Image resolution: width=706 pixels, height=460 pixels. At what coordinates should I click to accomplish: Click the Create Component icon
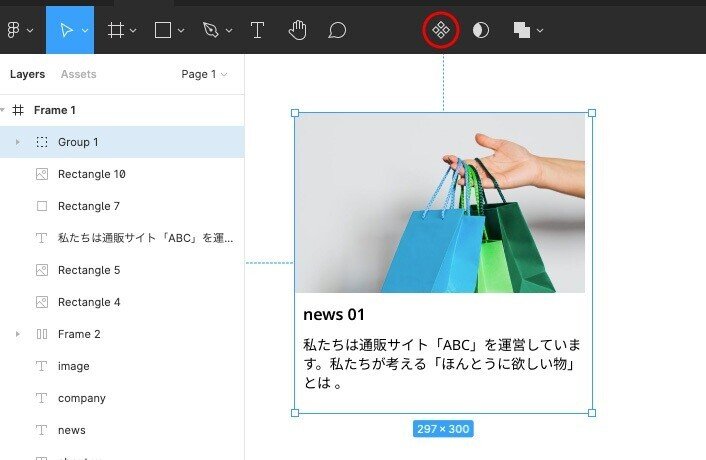[441, 30]
